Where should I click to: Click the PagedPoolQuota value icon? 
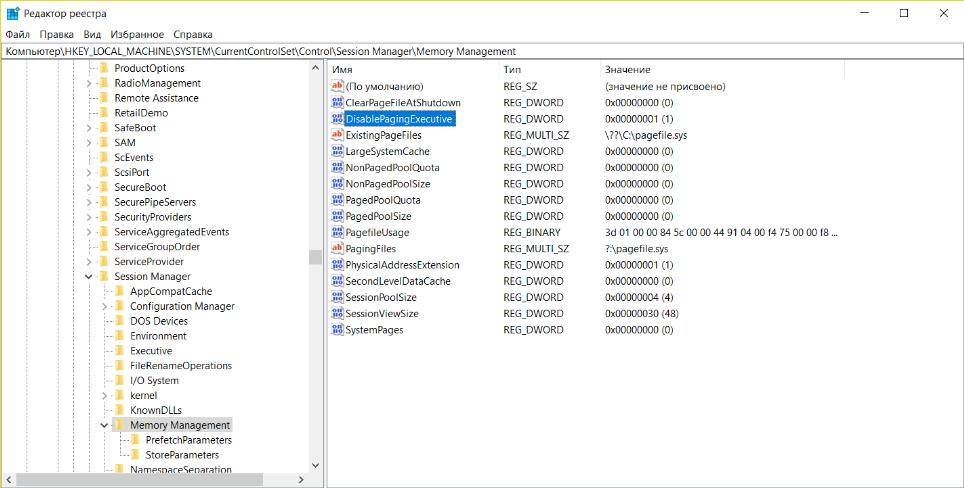[337, 200]
